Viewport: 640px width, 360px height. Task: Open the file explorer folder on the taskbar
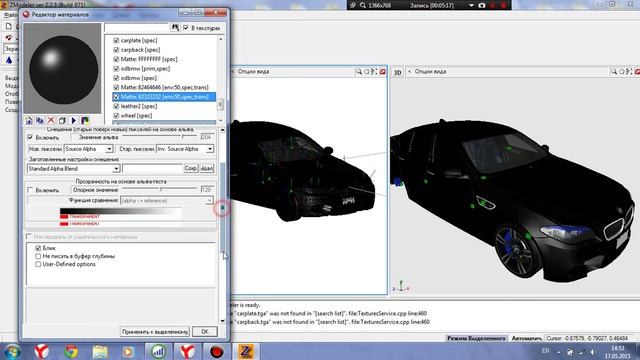[100, 351]
